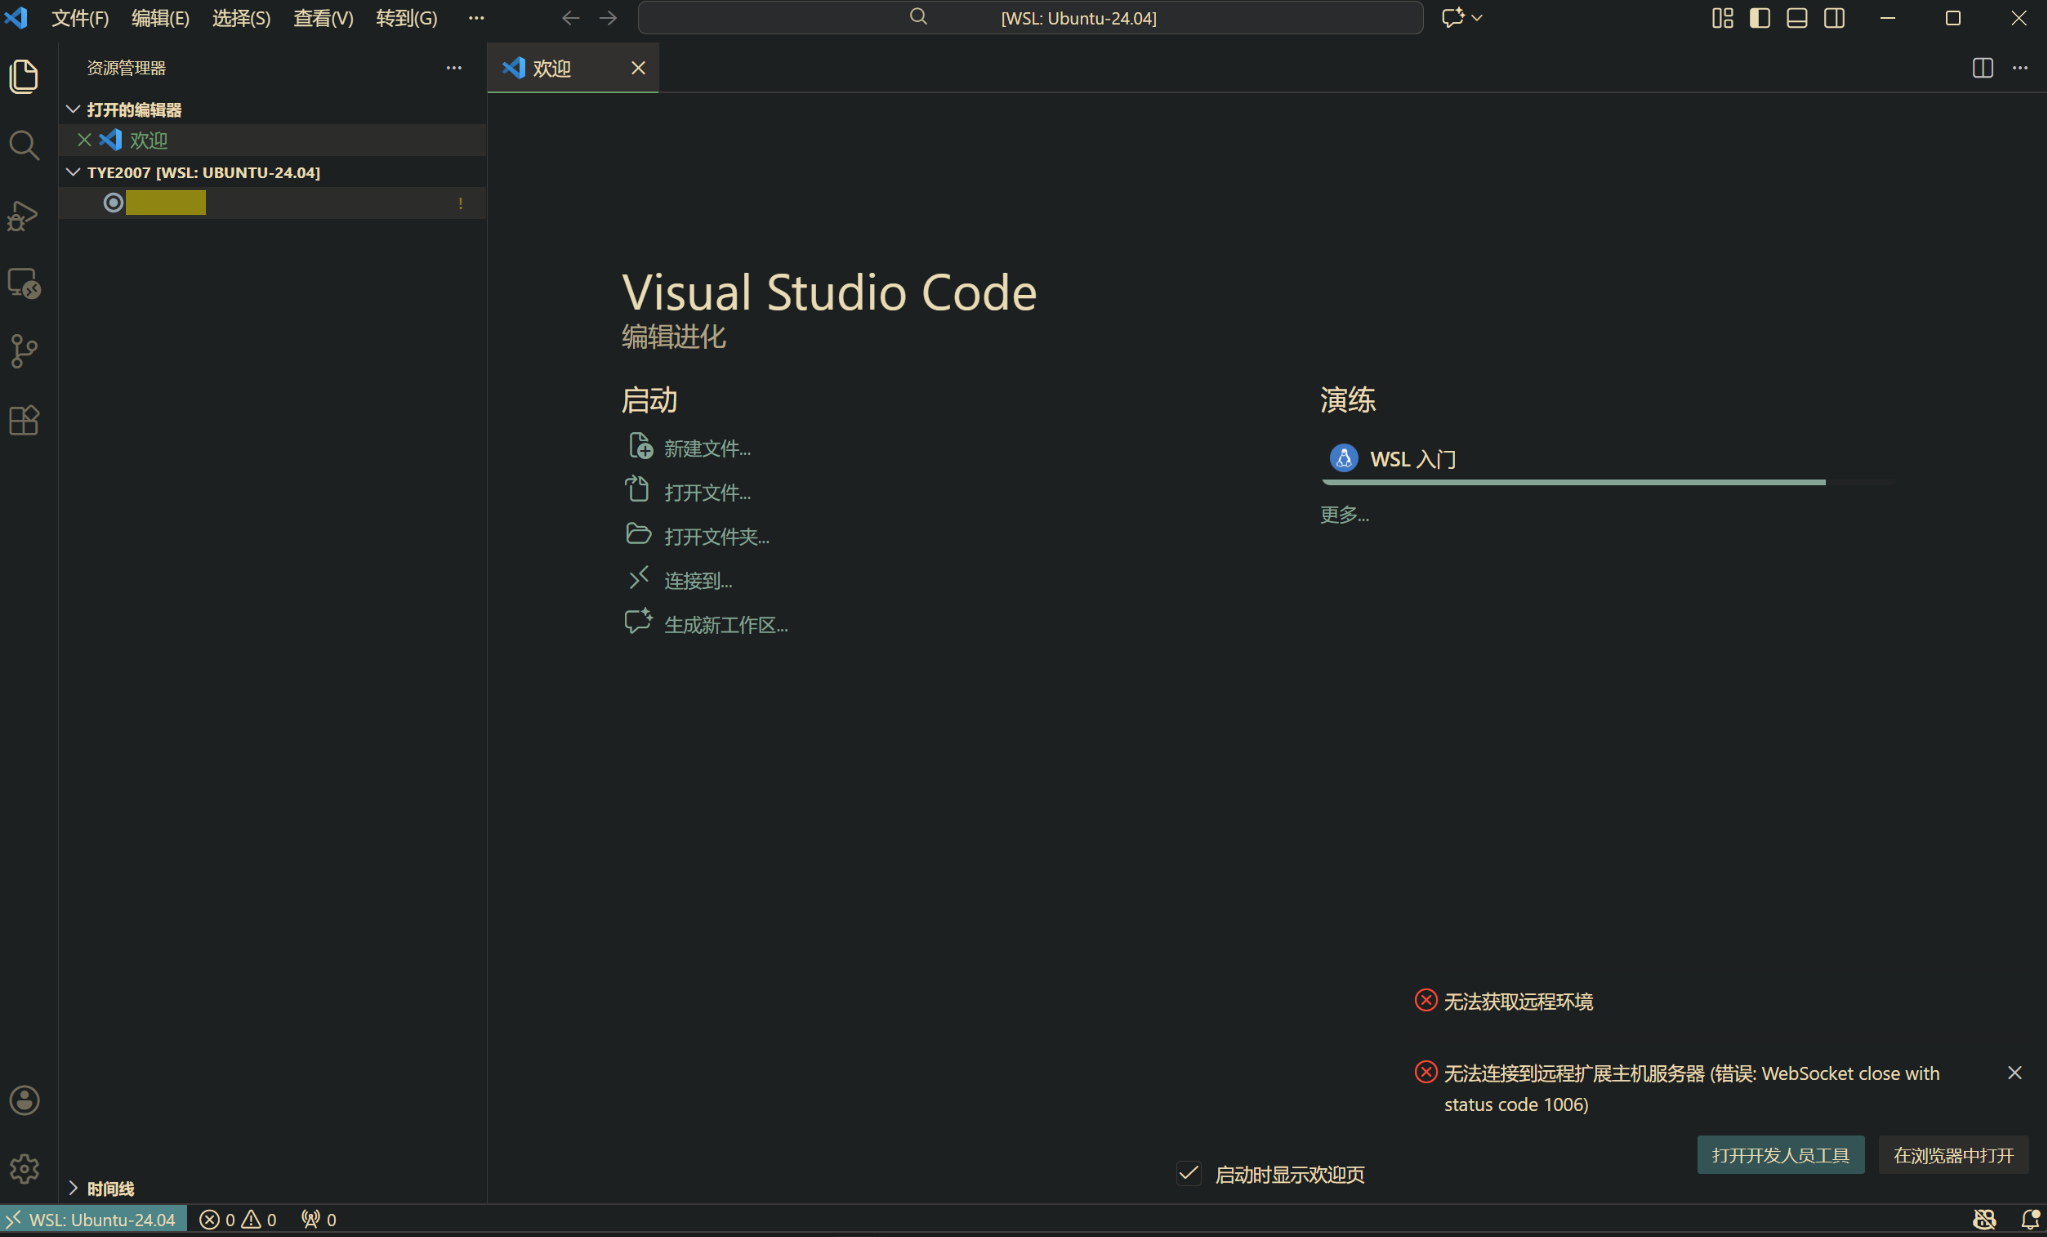Open the Search view in the activity bar
2047x1237 pixels.
pos(24,146)
